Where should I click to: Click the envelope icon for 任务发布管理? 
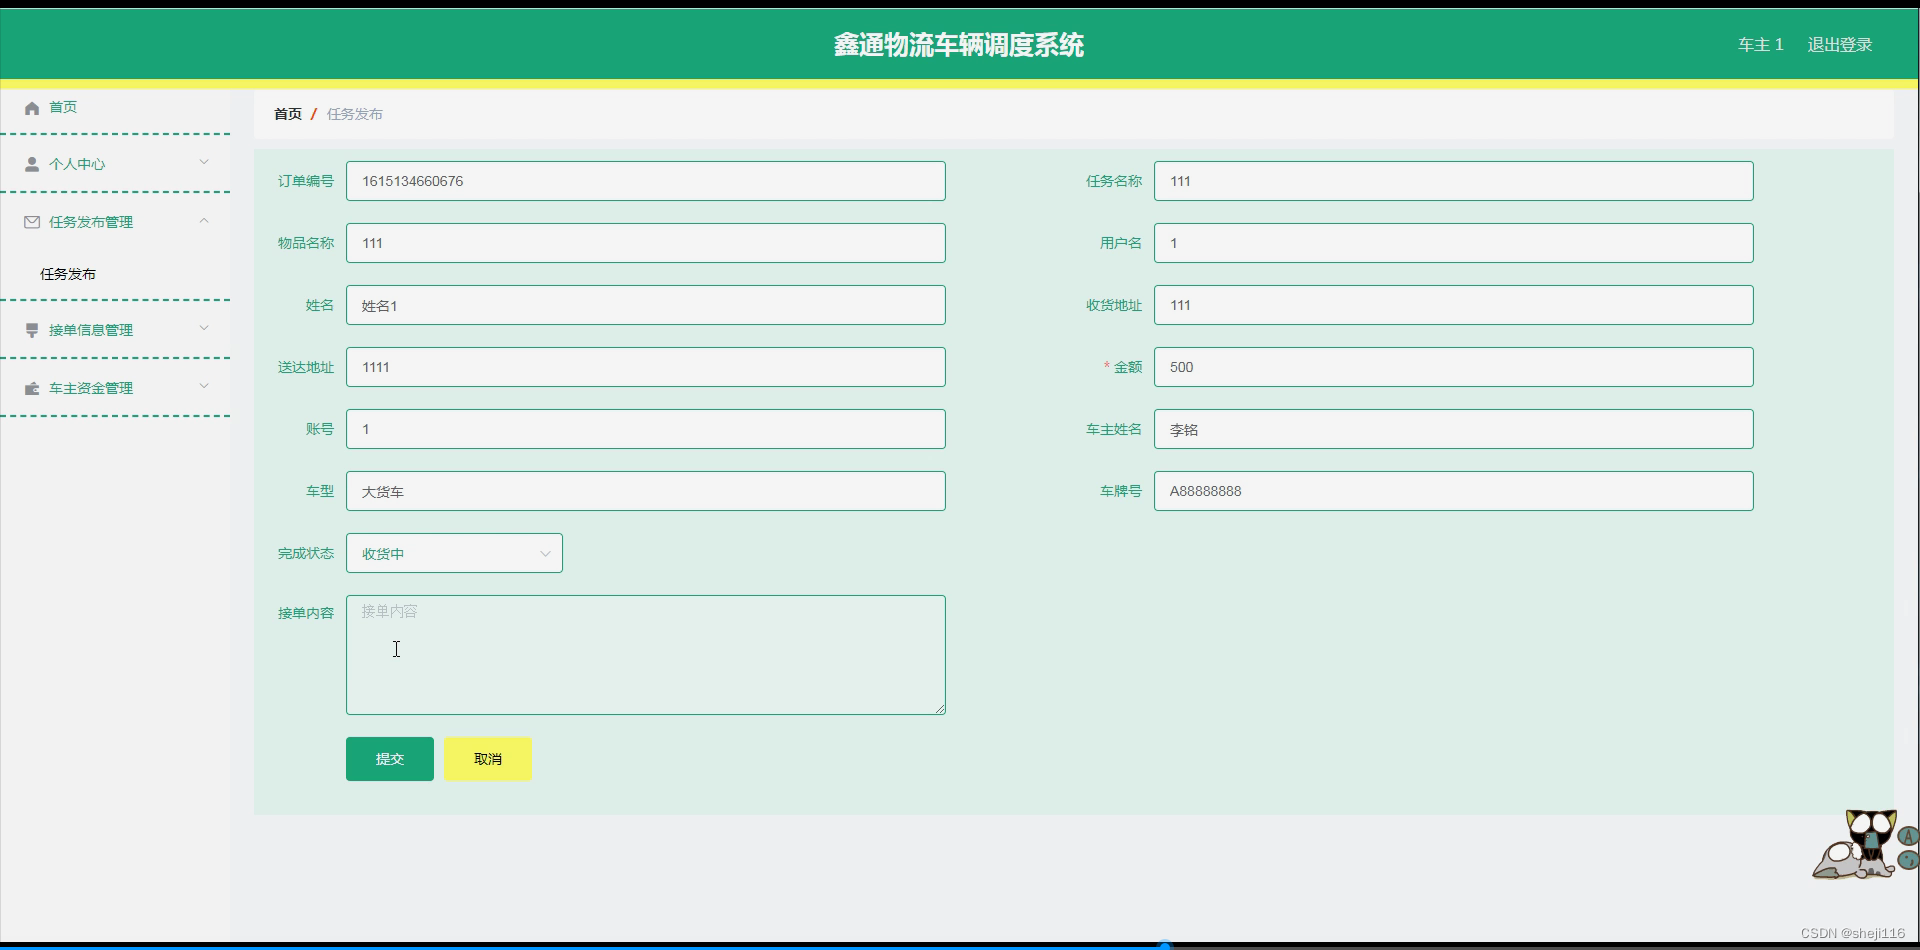(31, 221)
